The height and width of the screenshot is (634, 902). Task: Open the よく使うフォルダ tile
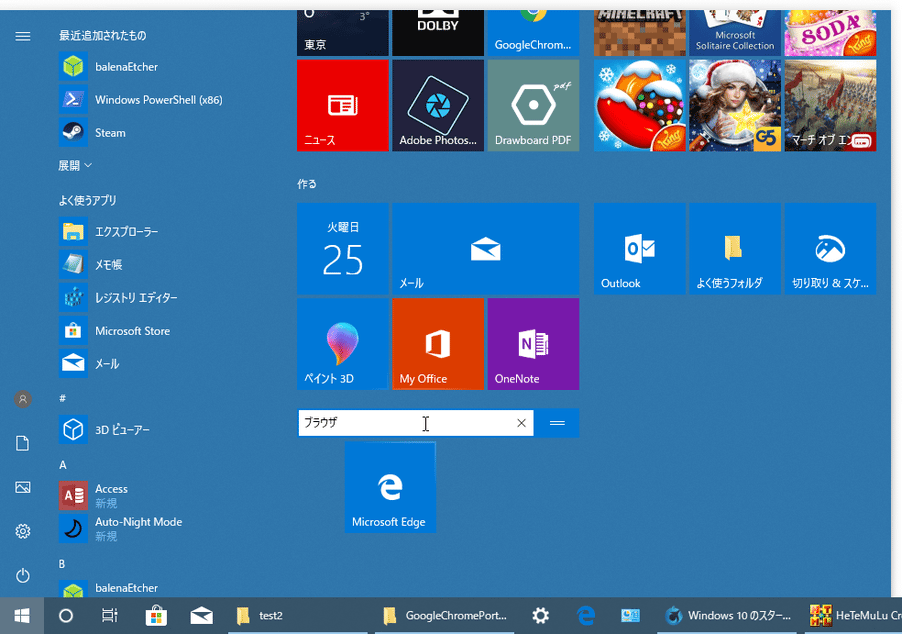tap(735, 249)
